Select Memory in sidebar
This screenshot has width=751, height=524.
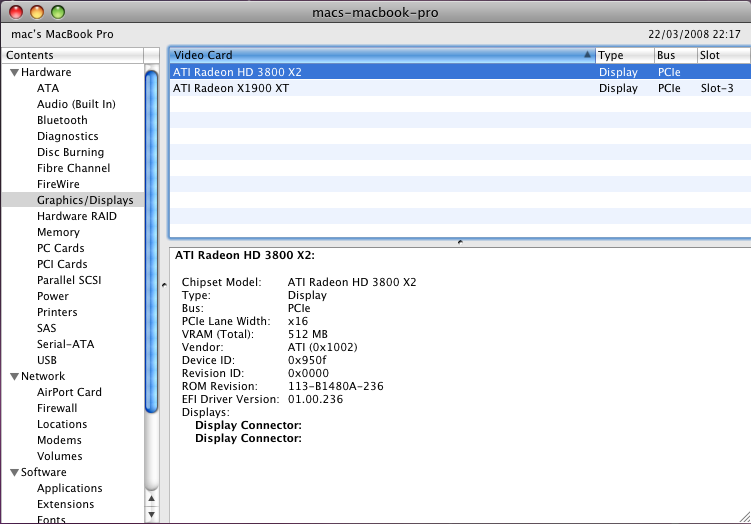pos(58,232)
